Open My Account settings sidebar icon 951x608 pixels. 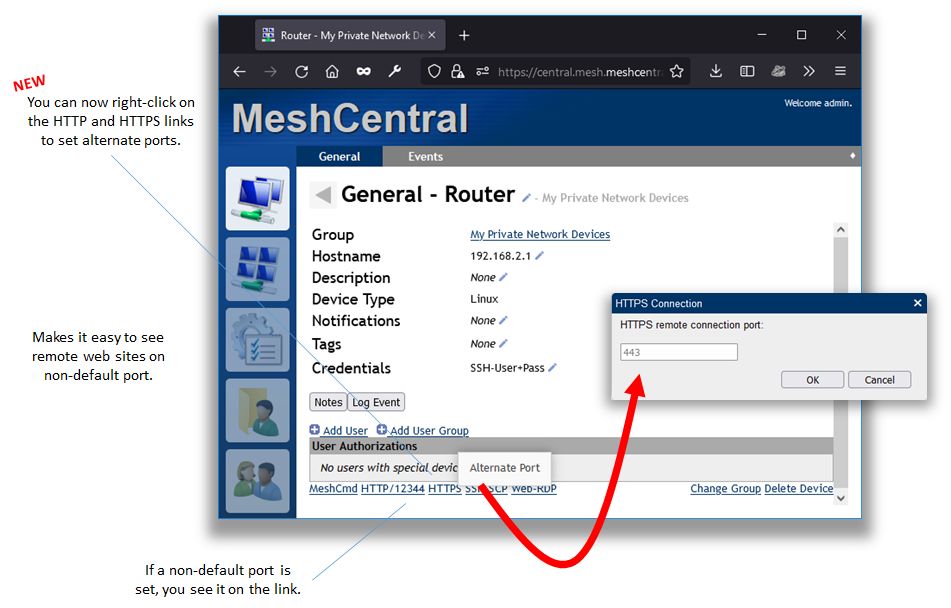(257, 340)
